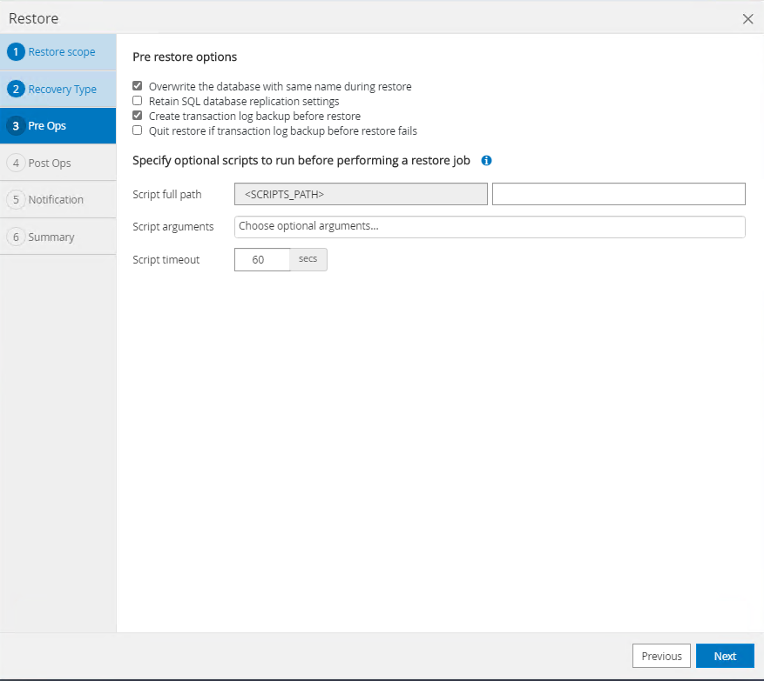Uncheck Overwrite the database with same name

coord(138,87)
